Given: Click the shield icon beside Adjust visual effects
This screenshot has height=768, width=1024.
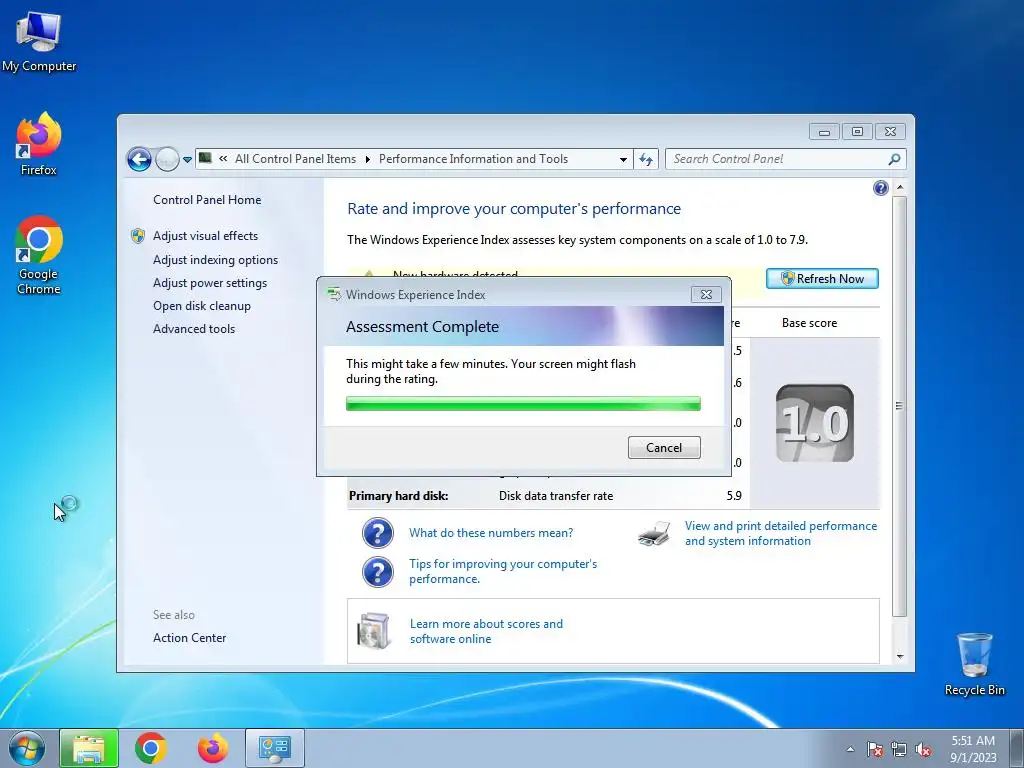Looking at the screenshot, I should (137, 236).
